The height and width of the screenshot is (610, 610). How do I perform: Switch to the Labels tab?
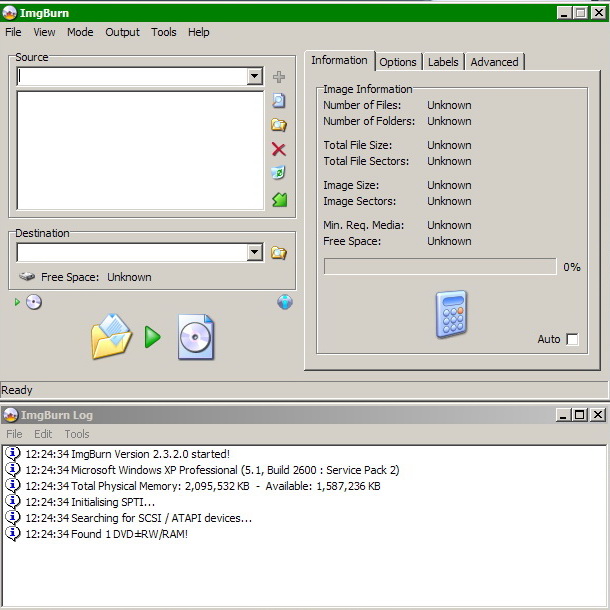443,62
